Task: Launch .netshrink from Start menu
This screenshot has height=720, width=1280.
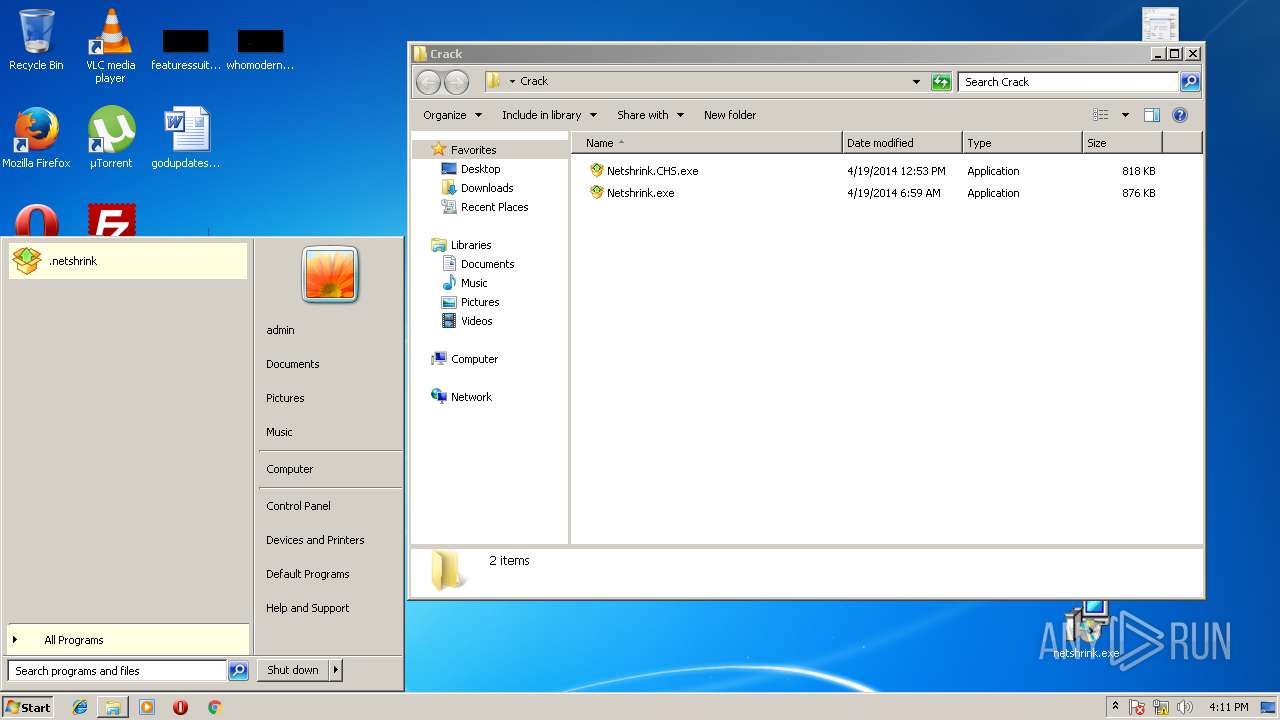Action: coord(128,261)
